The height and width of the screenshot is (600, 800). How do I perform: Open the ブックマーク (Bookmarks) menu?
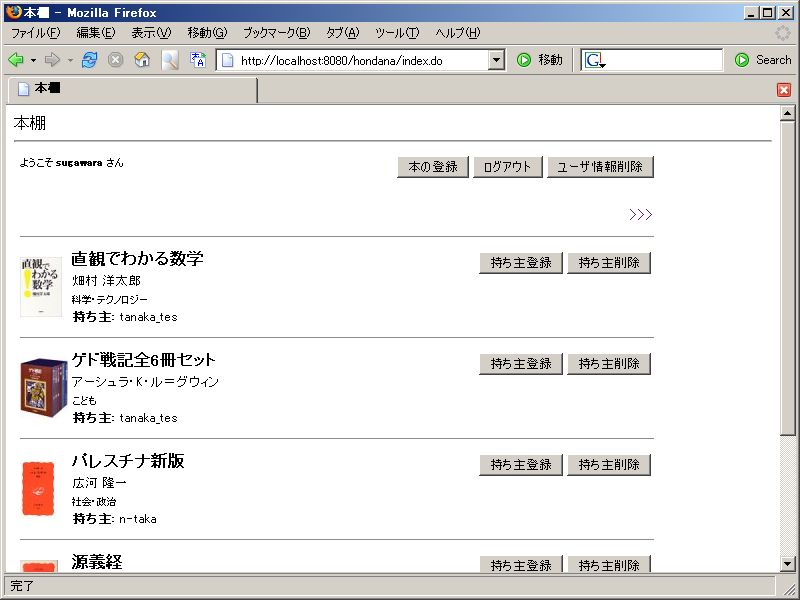point(276,33)
